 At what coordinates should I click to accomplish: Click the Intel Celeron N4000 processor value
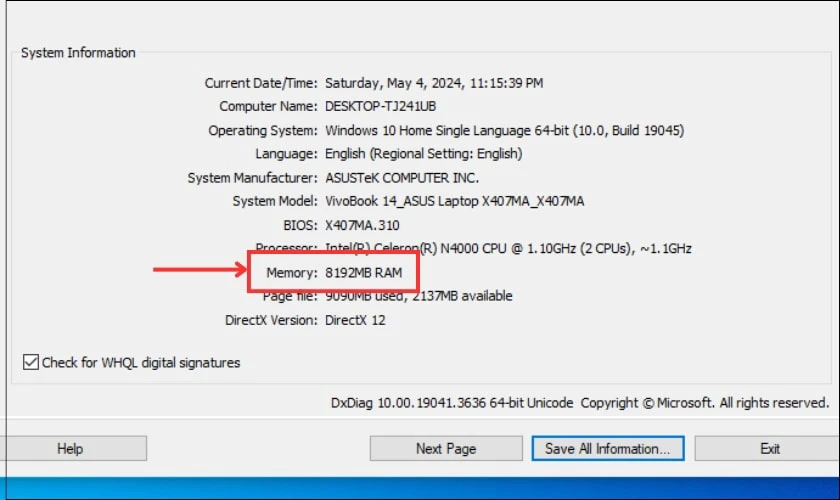(508, 248)
